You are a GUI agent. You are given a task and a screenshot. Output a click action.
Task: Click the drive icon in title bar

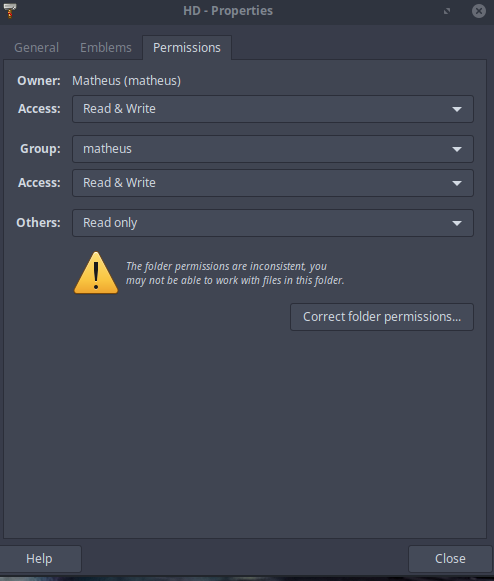(10, 10)
